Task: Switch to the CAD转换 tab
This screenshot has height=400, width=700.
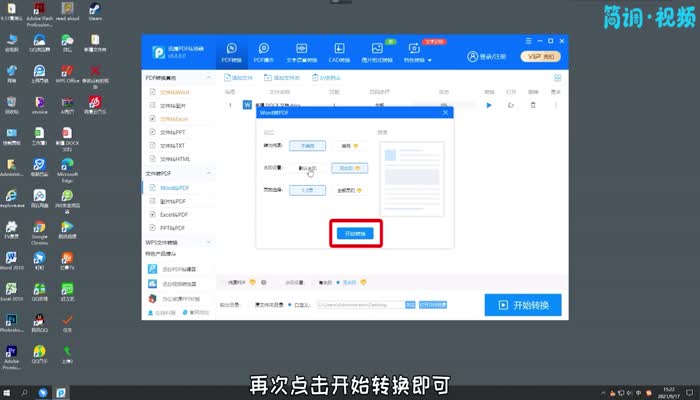Action: 340,52
